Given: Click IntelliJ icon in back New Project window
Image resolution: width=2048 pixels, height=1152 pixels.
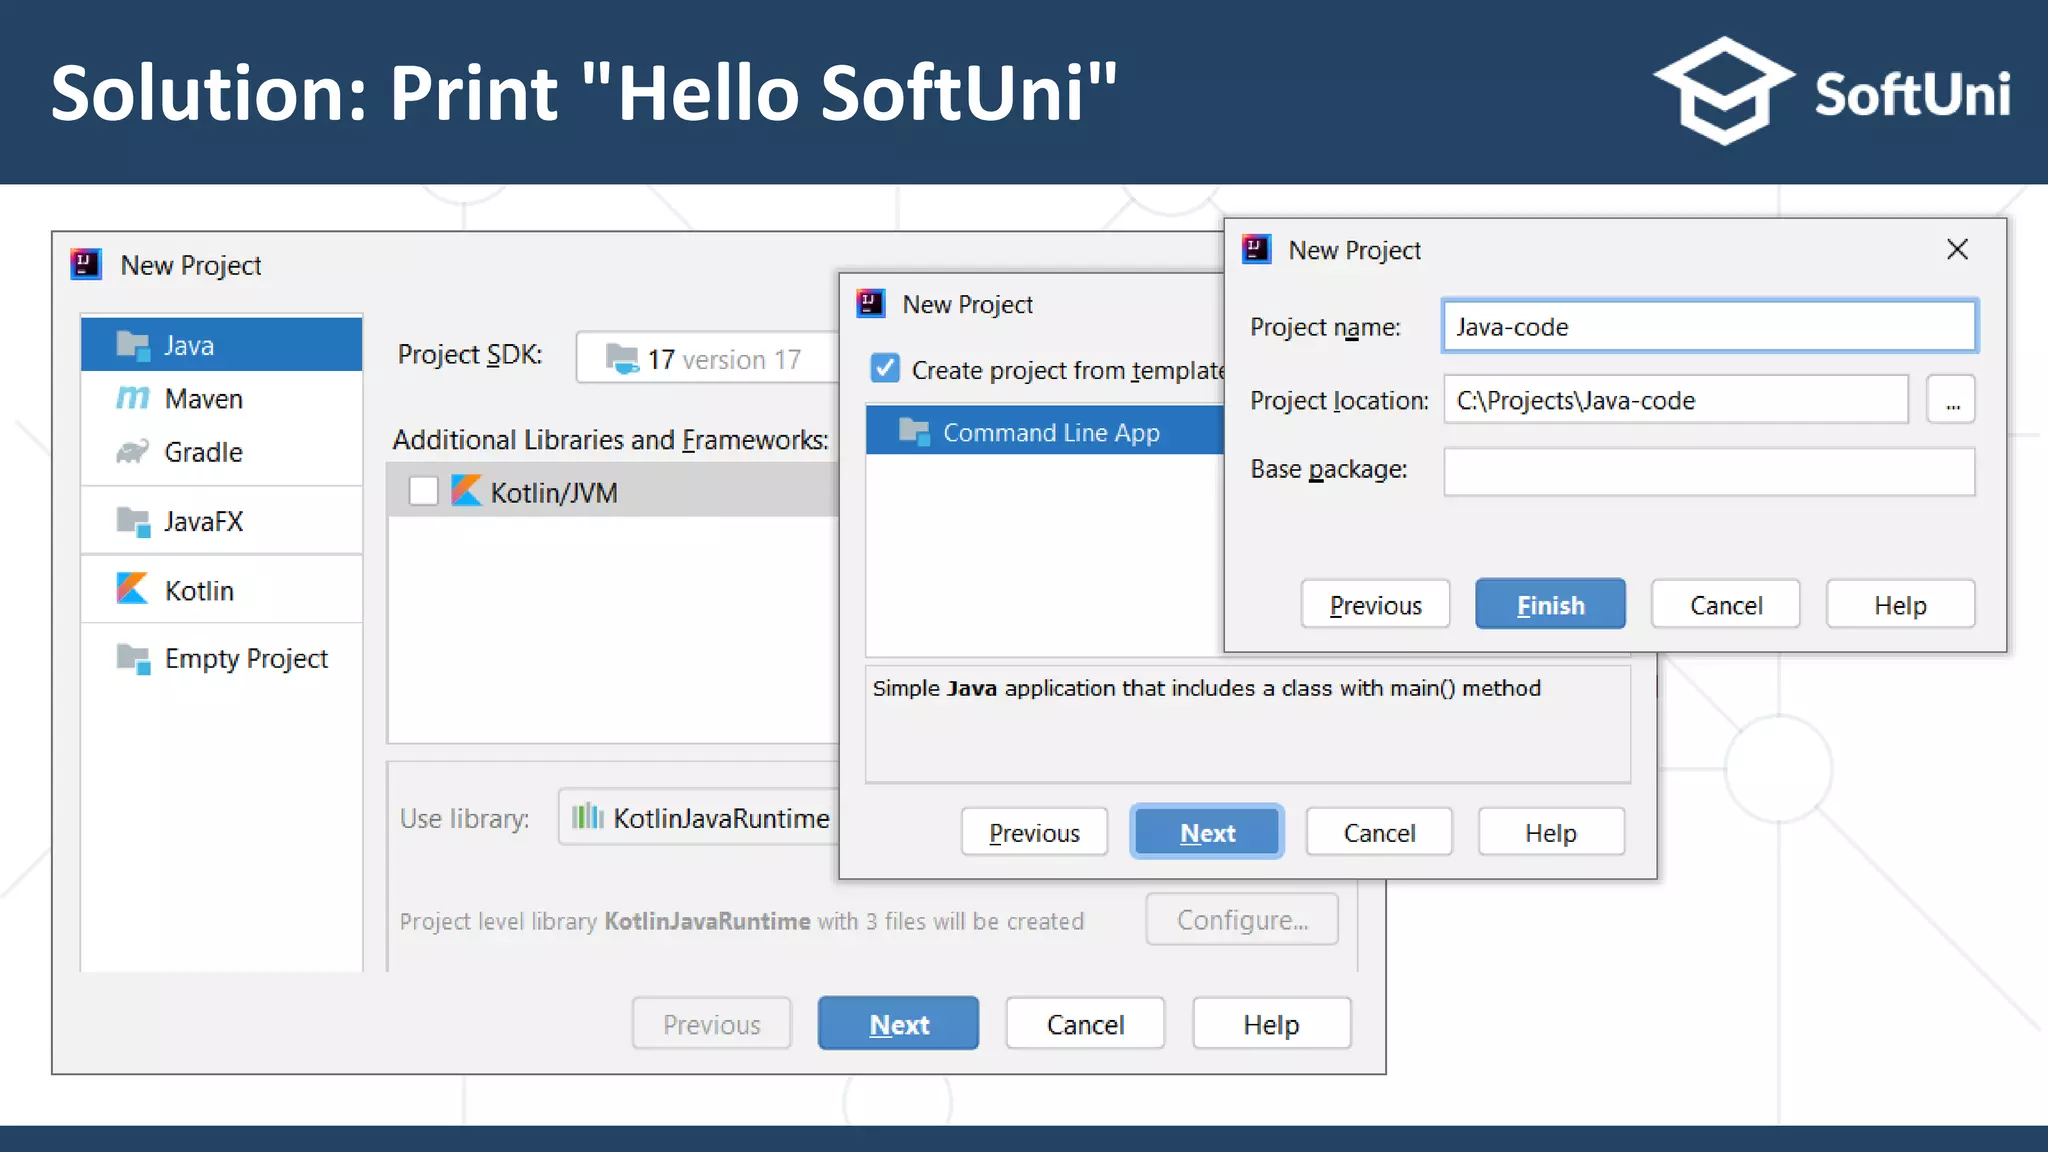Looking at the screenshot, I should (86, 264).
